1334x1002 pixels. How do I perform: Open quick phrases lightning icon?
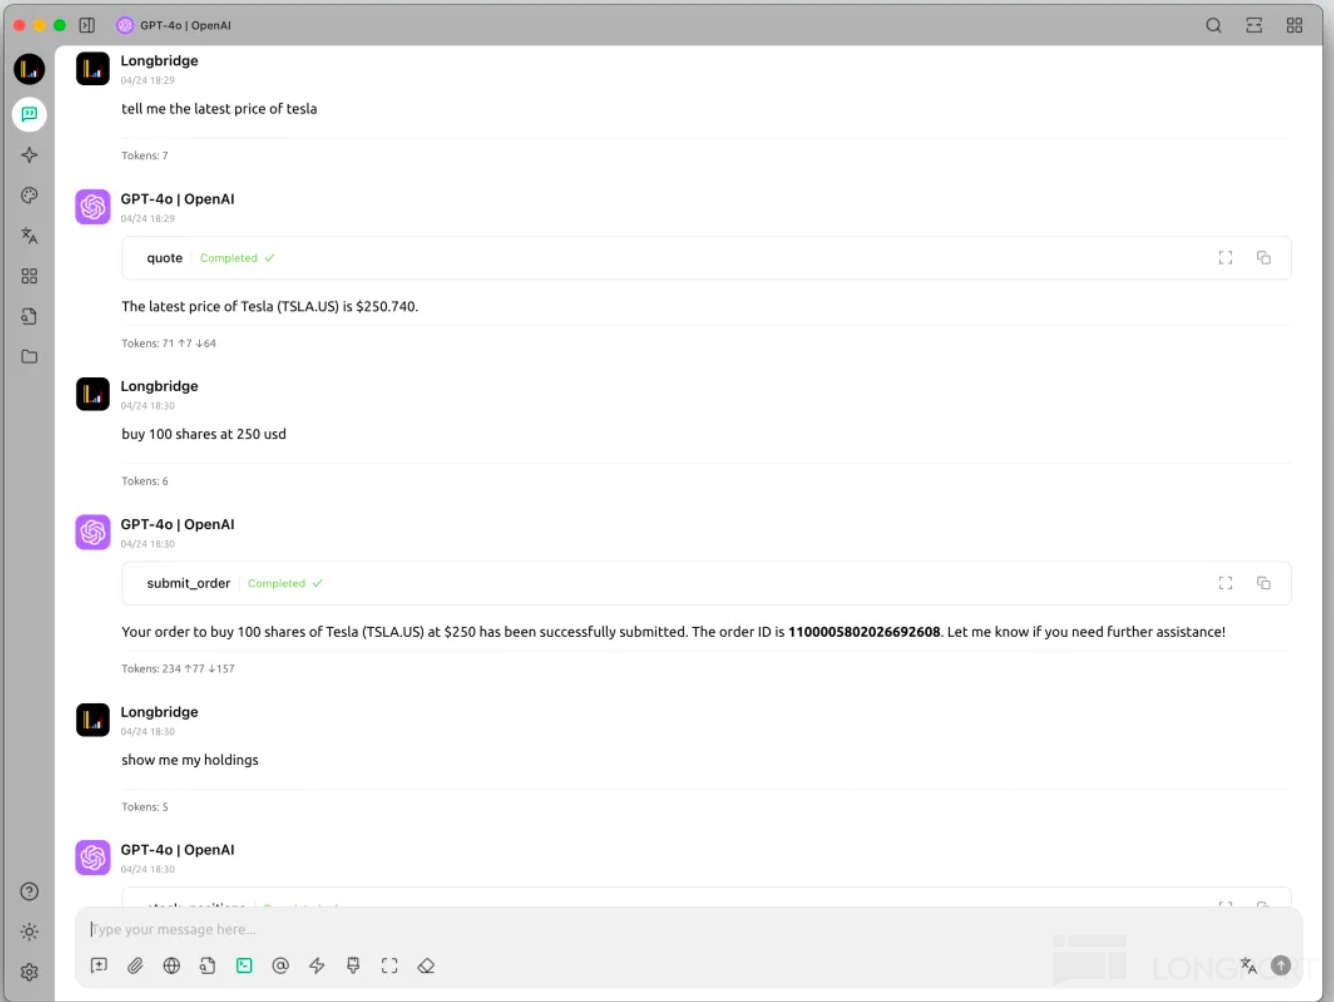pos(317,965)
